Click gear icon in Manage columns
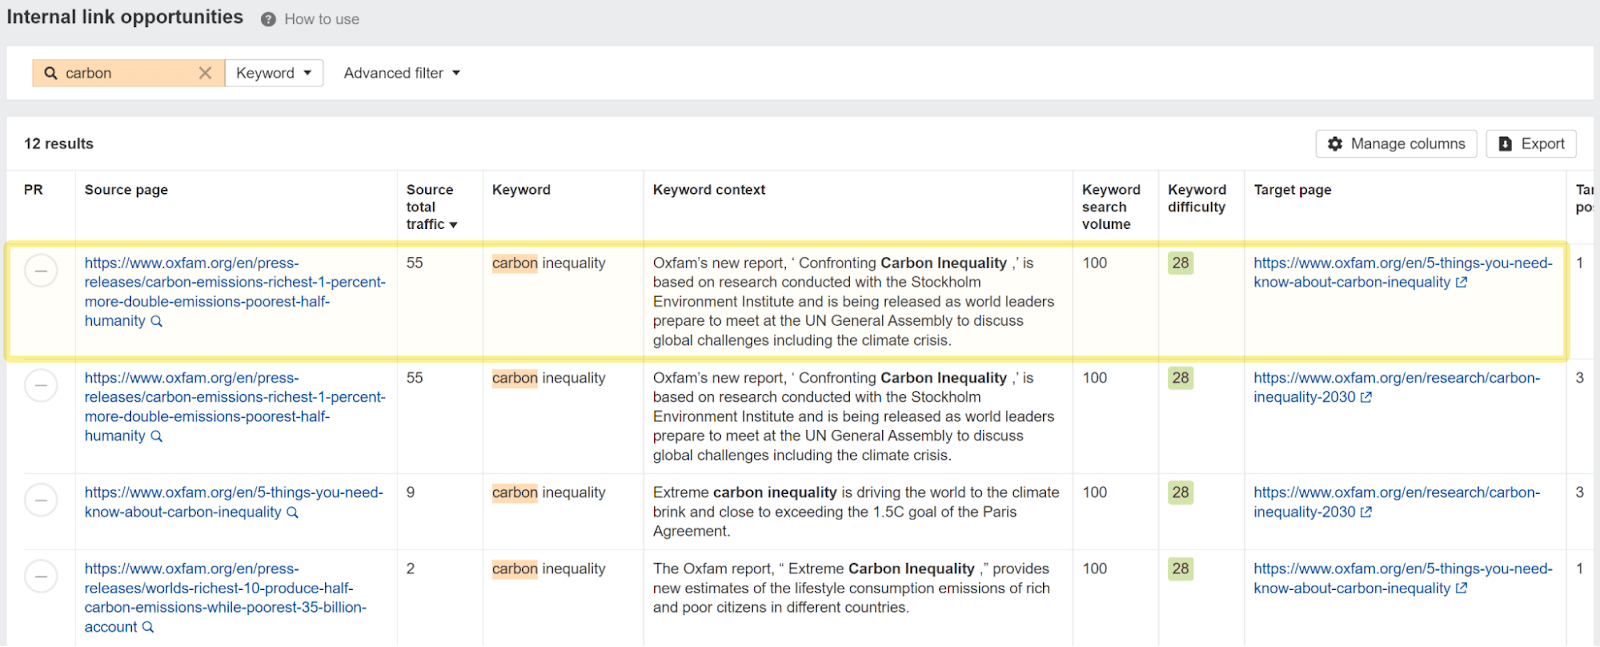1600x647 pixels. 1335,144
